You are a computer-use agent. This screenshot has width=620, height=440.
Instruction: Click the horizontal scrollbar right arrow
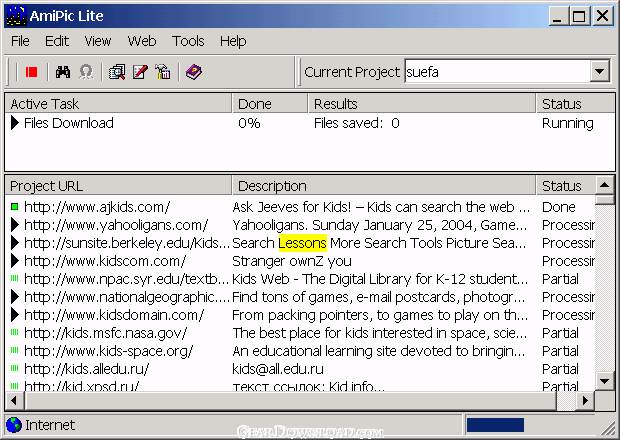[x=585, y=401]
